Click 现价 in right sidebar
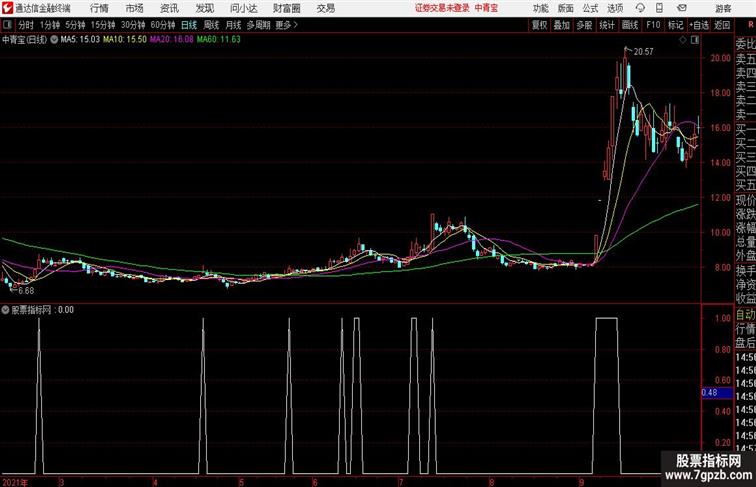 point(745,200)
